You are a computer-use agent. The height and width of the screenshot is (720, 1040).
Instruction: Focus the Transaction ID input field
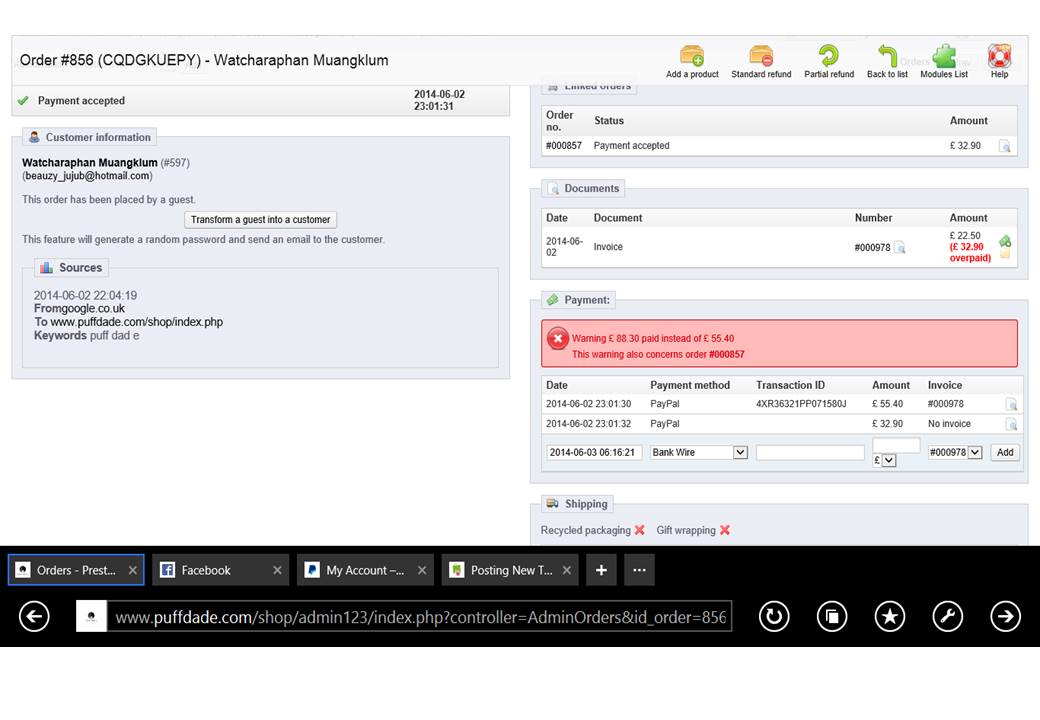pos(810,452)
